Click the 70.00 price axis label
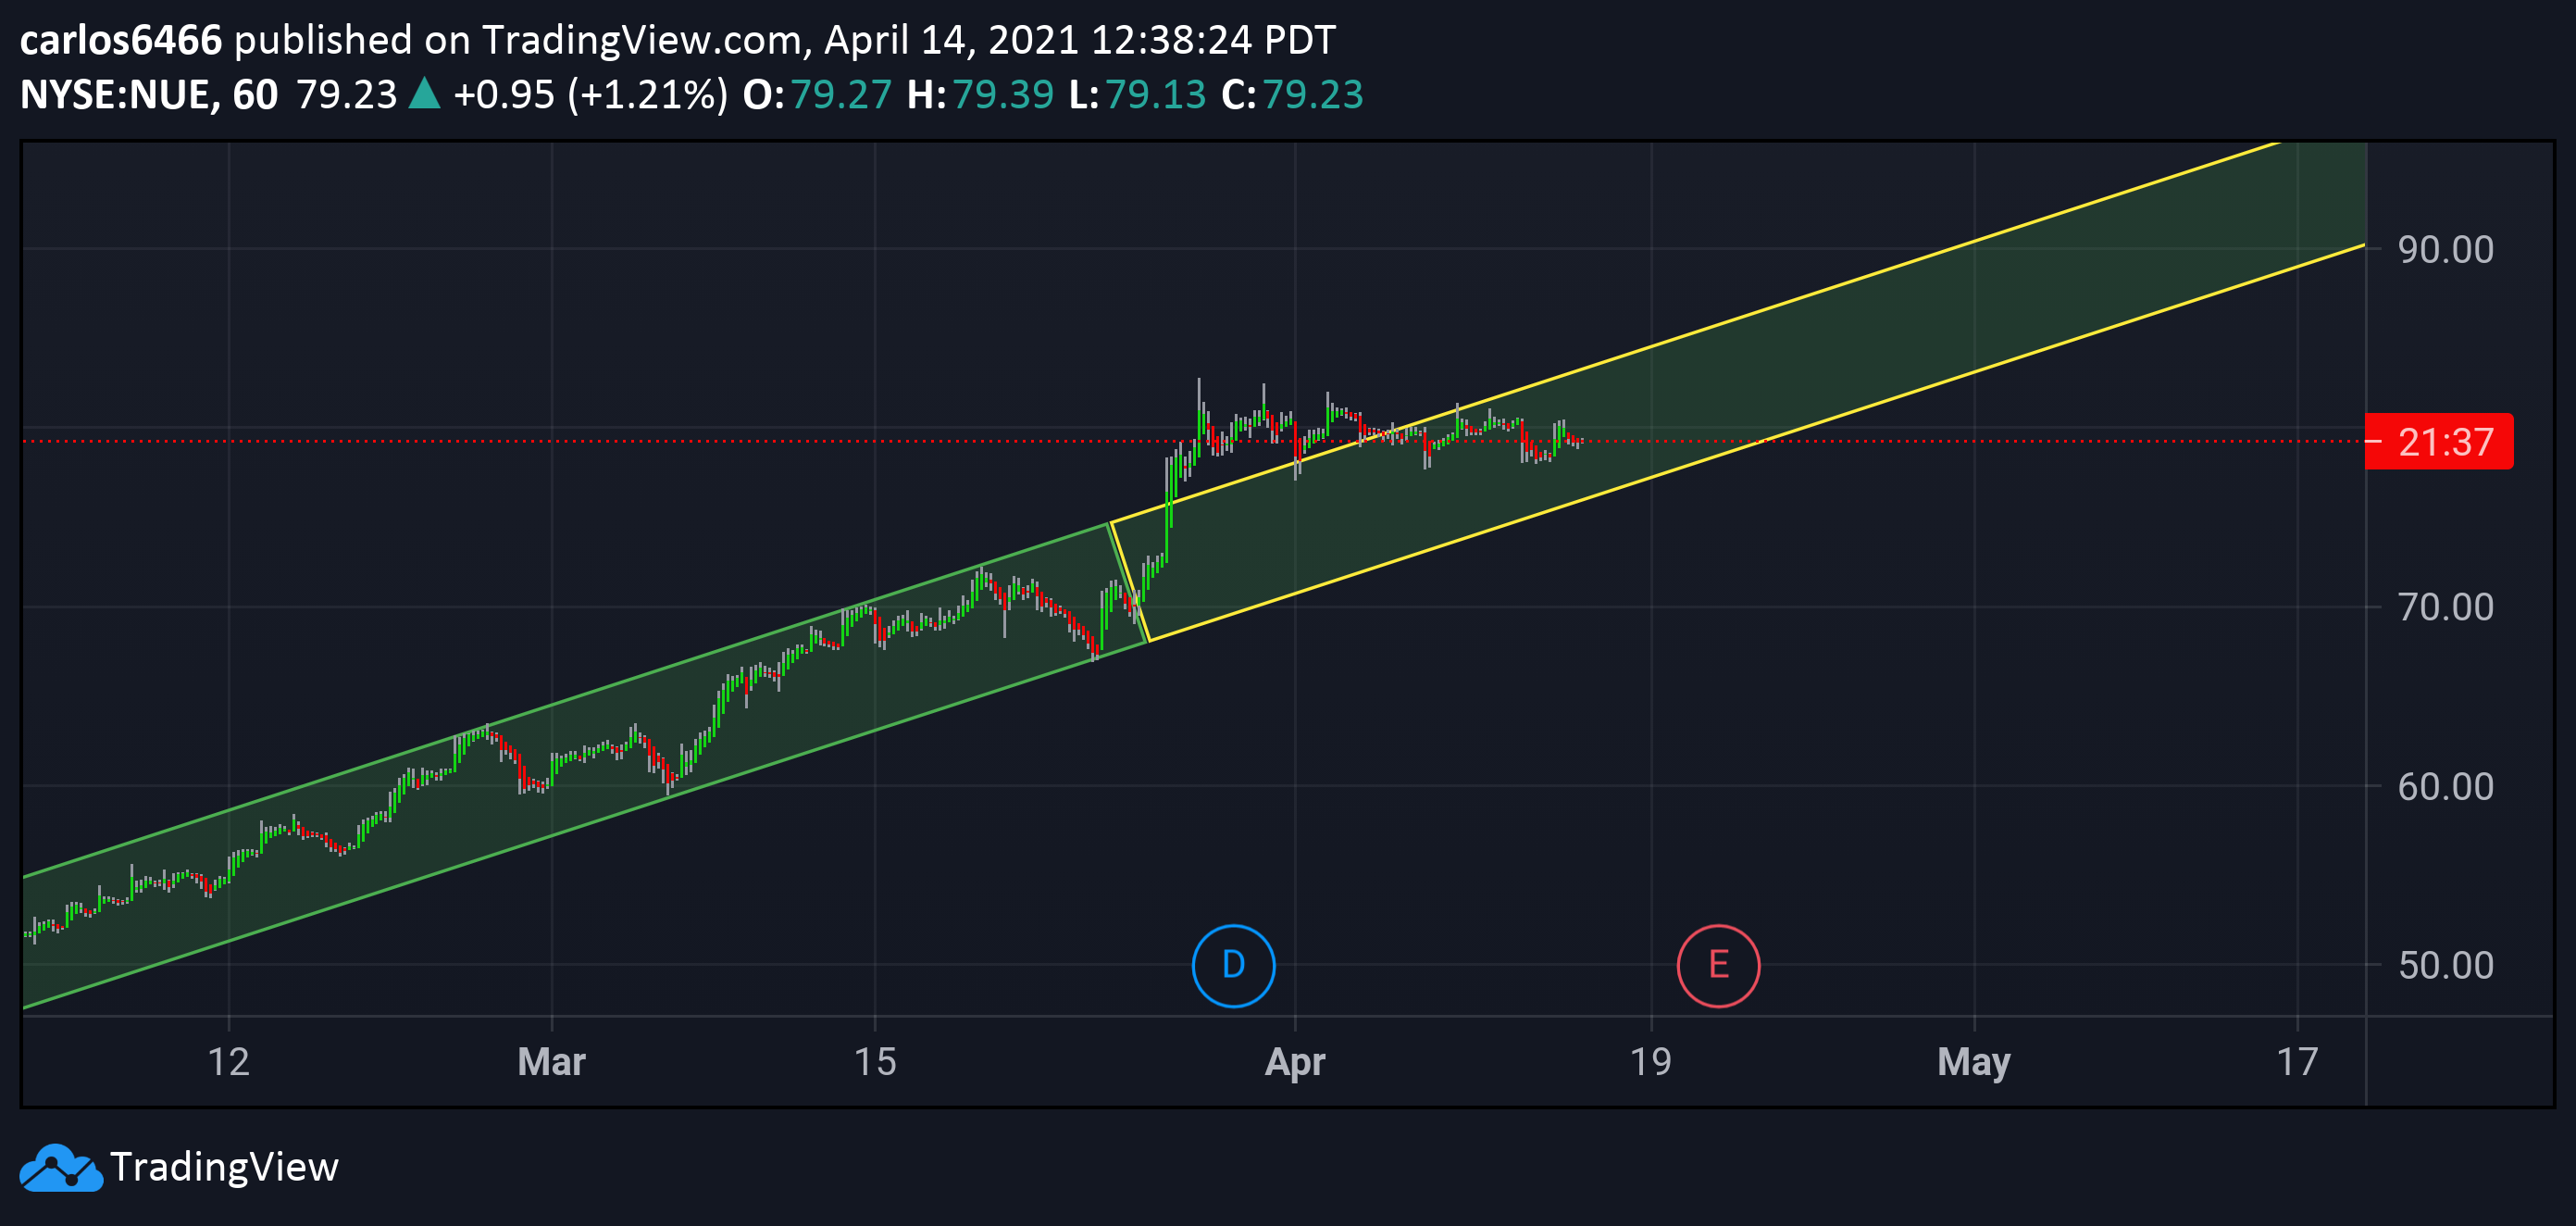The height and width of the screenshot is (1226, 2576). [x=2445, y=607]
